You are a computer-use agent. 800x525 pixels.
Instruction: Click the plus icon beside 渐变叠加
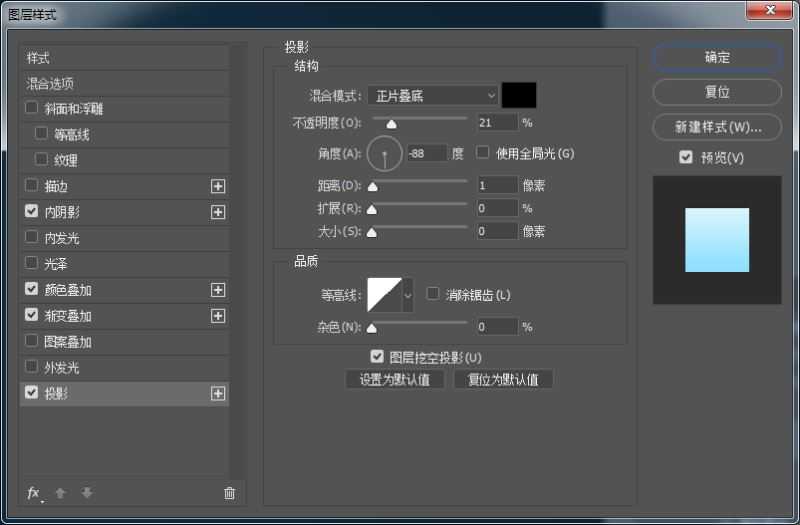tap(218, 316)
